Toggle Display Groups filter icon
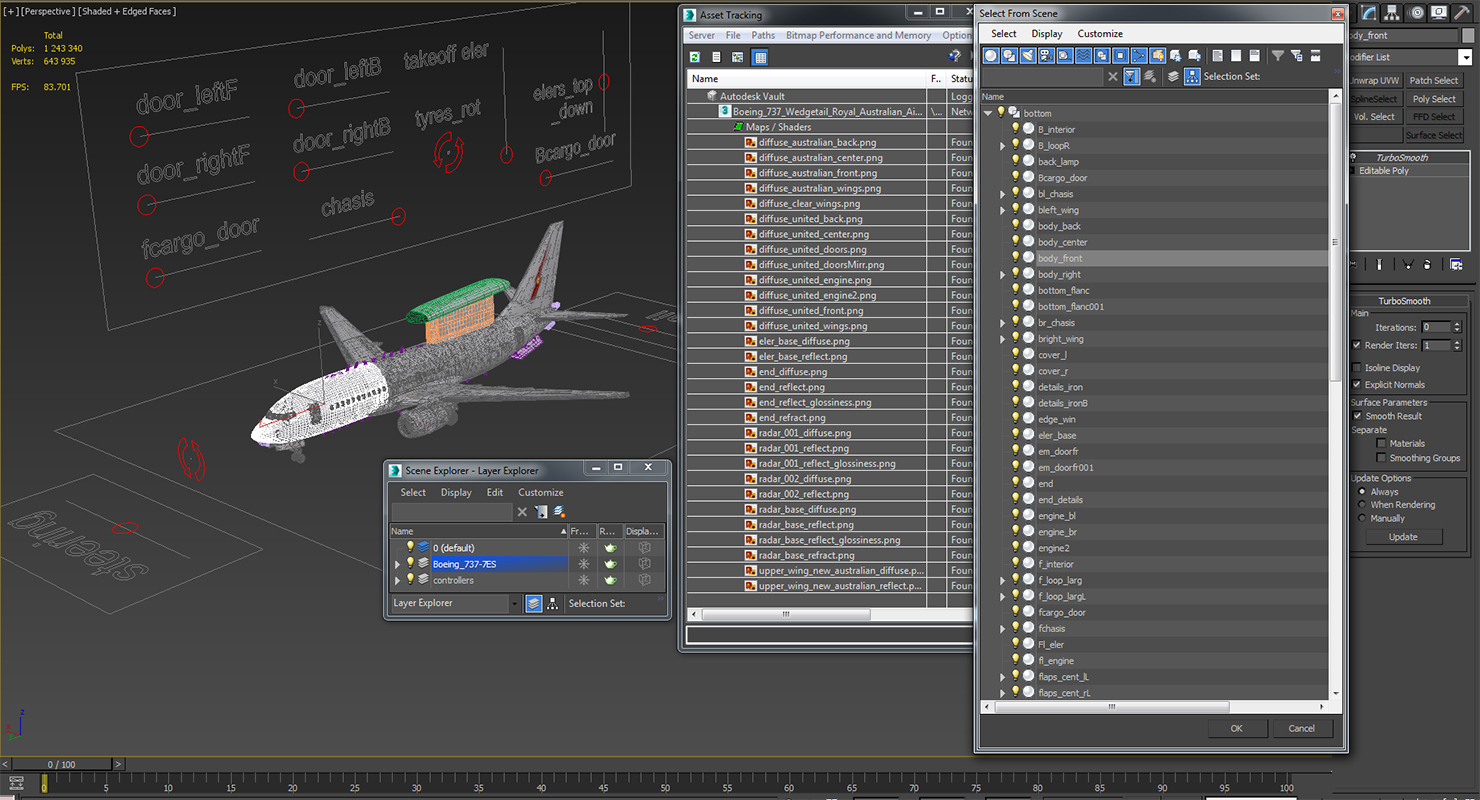 tap(1102, 56)
